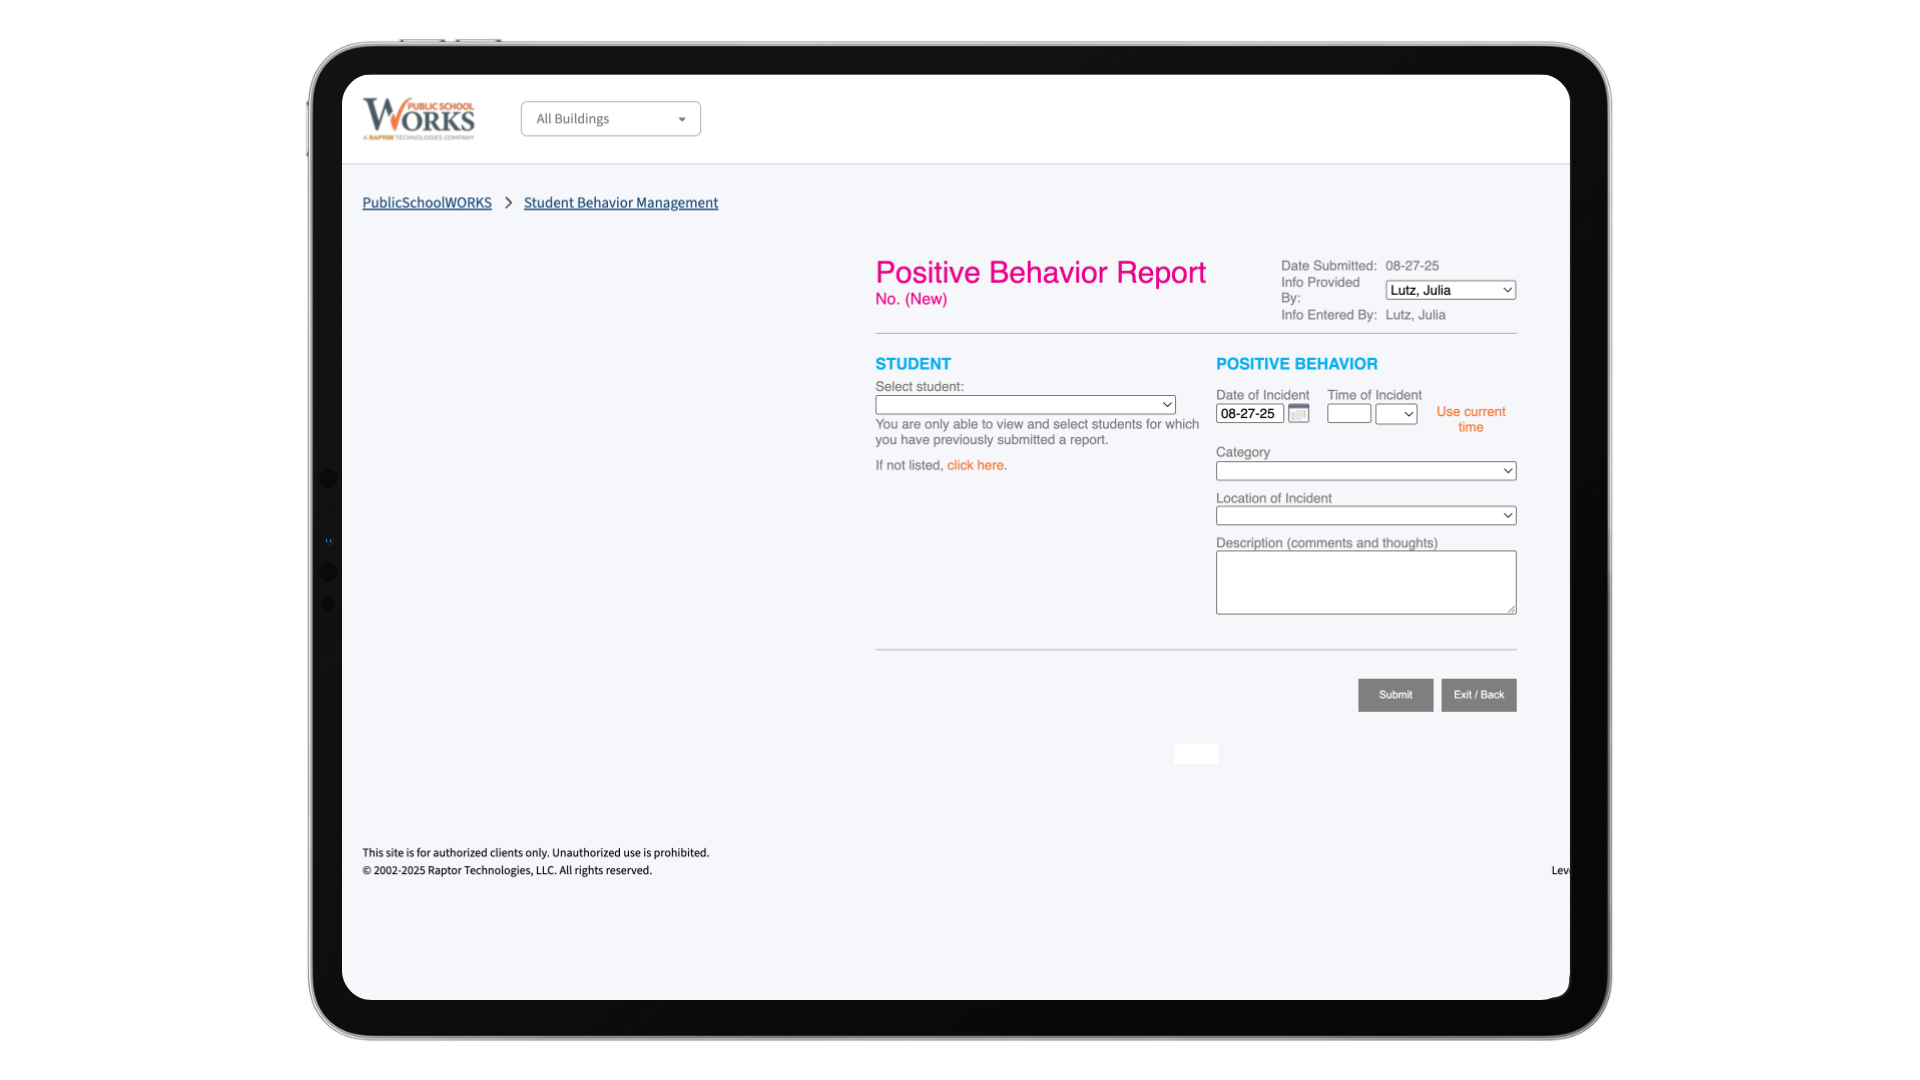Open the Info Provided By dropdown
Screen dimensions: 1920x1080
tap(1450, 290)
